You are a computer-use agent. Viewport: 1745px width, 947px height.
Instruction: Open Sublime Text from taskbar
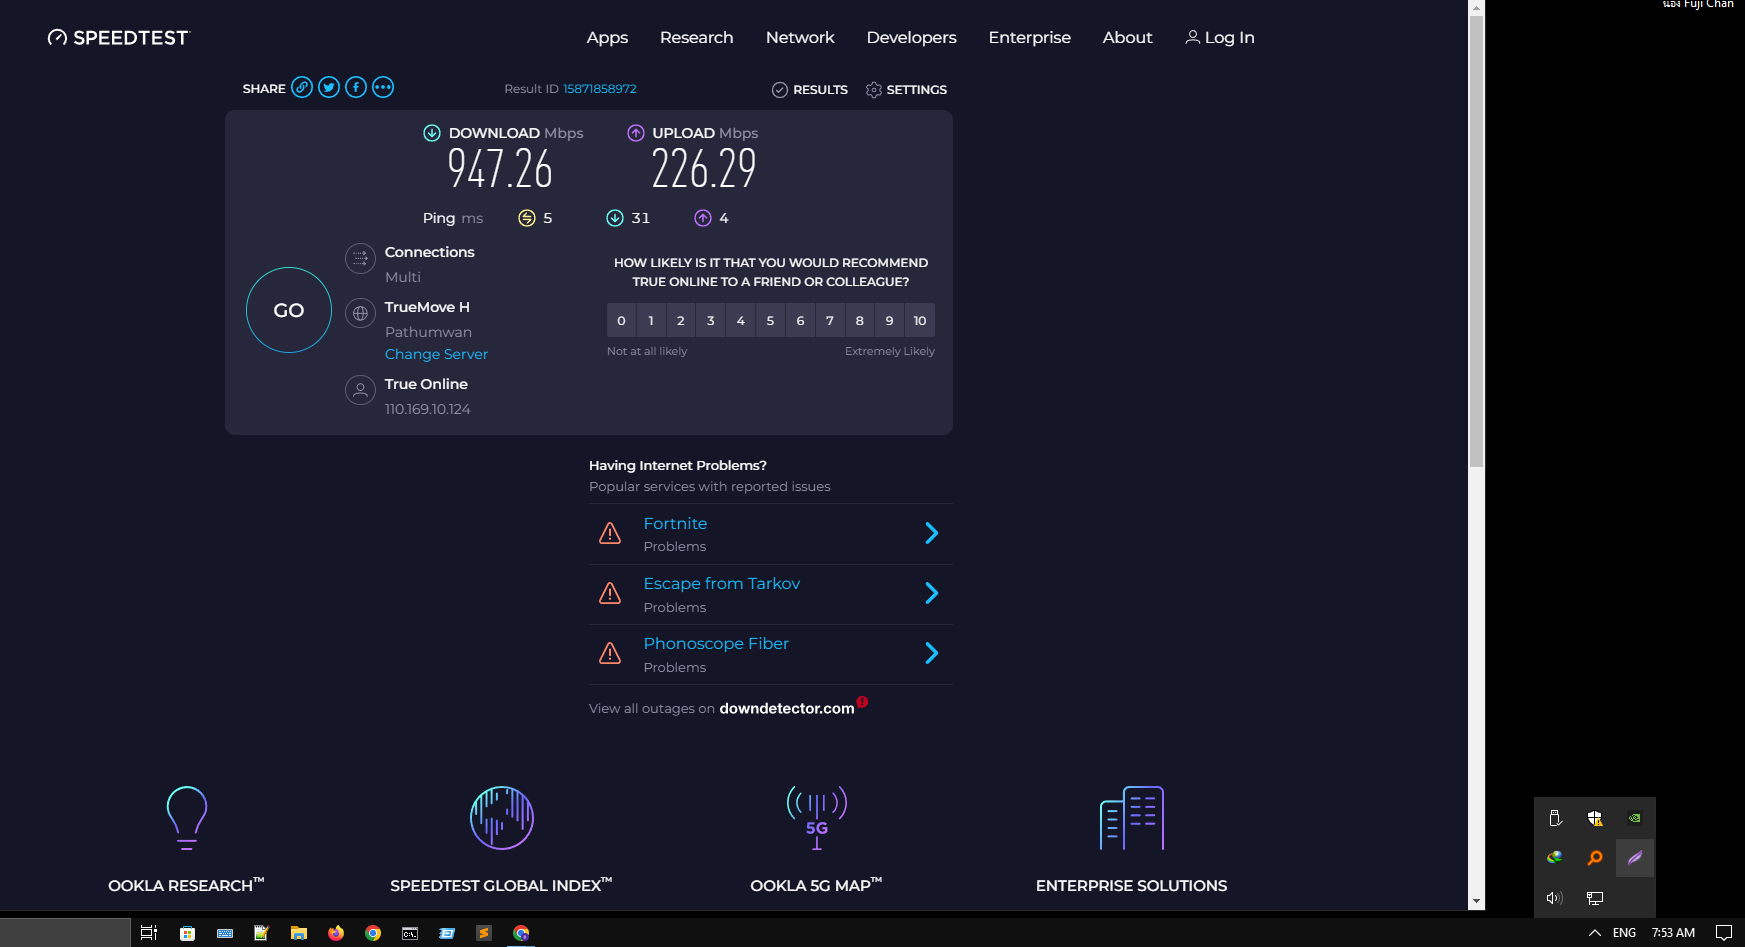484,933
